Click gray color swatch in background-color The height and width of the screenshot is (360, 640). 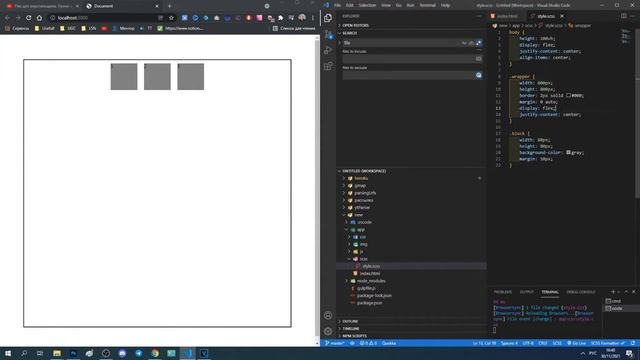(568, 152)
